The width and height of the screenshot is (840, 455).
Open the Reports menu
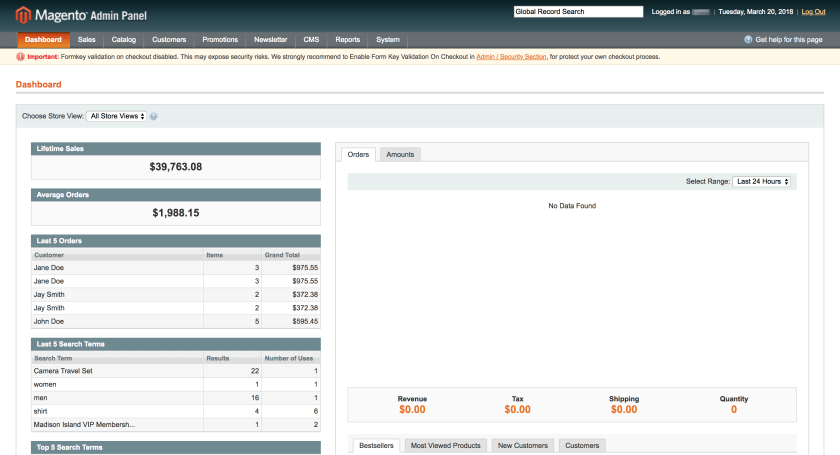click(348, 40)
